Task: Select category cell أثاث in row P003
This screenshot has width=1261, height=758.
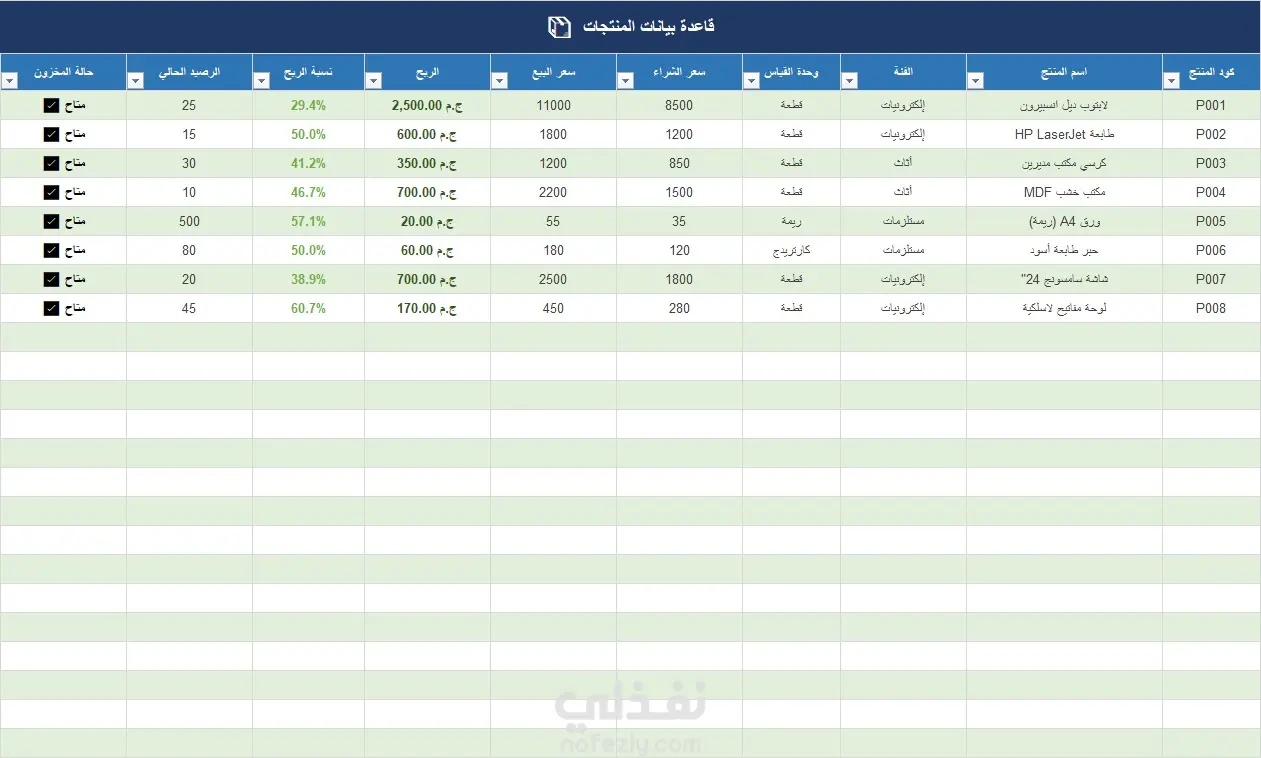Action: click(903, 163)
